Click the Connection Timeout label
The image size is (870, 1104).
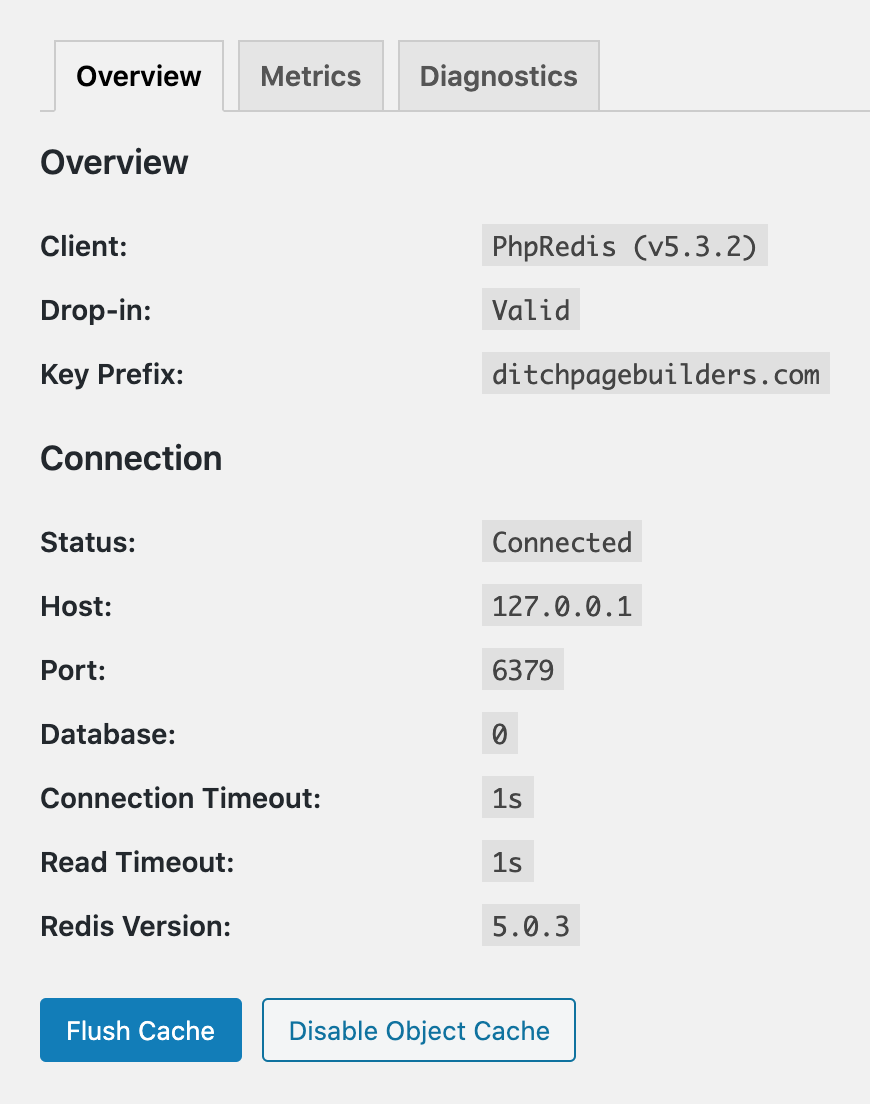pos(180,798)
